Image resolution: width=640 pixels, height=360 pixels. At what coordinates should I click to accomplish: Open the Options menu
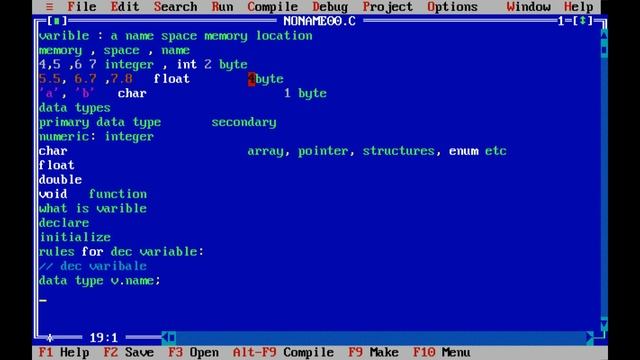click(x=452, y=7)
